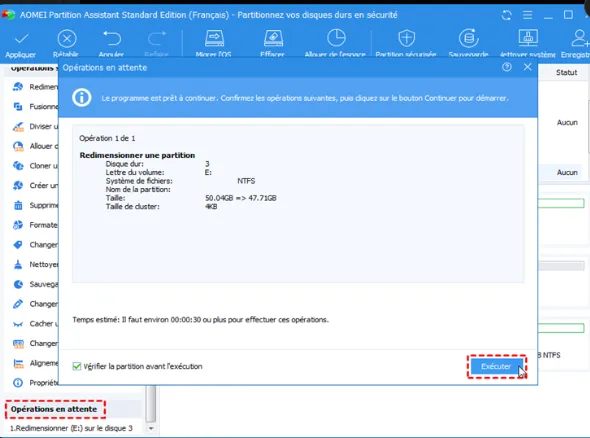Click Opérations en attente section header
This screenshot has width=590, height=438.
54,409
